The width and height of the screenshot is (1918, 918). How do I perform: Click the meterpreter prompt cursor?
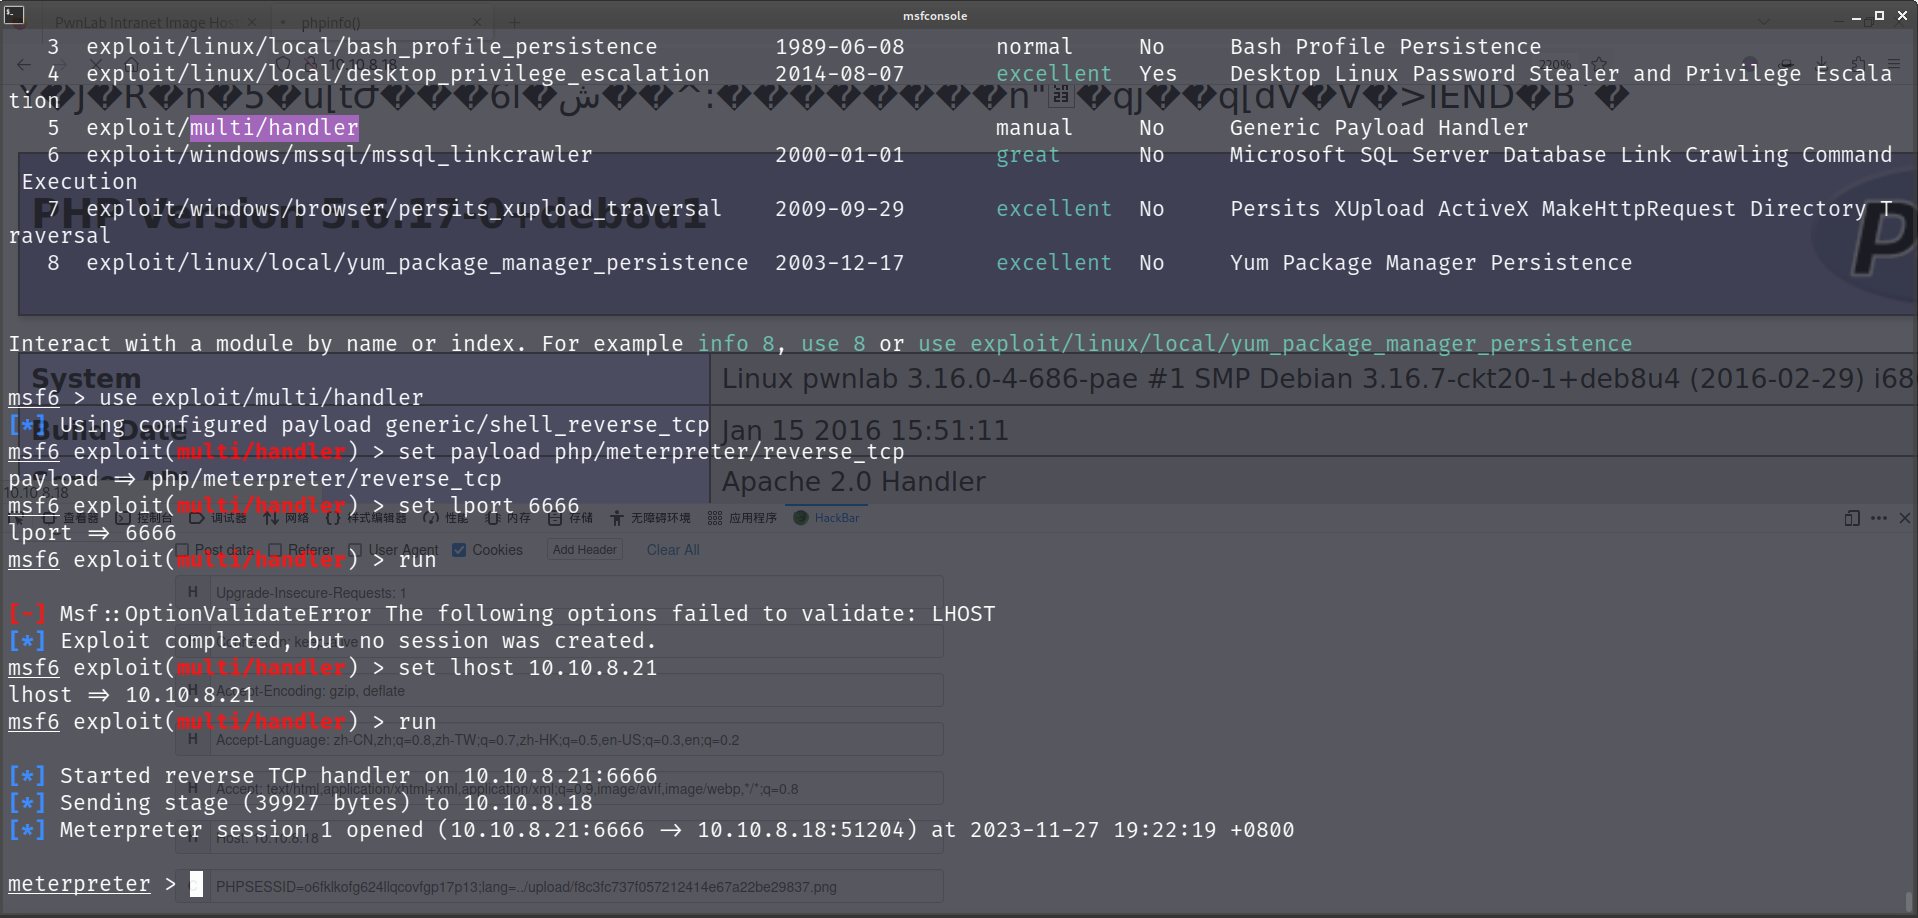(196, 884)
